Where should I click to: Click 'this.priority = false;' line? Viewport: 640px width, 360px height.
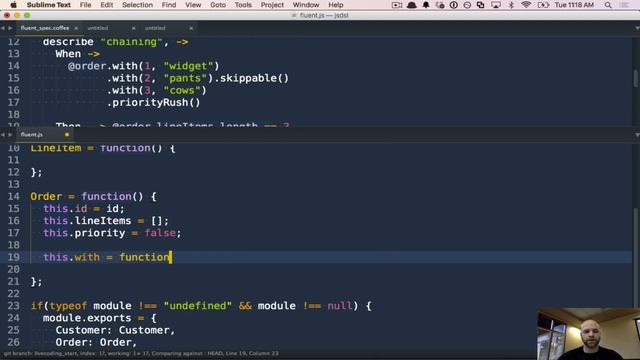click(112, 233)
